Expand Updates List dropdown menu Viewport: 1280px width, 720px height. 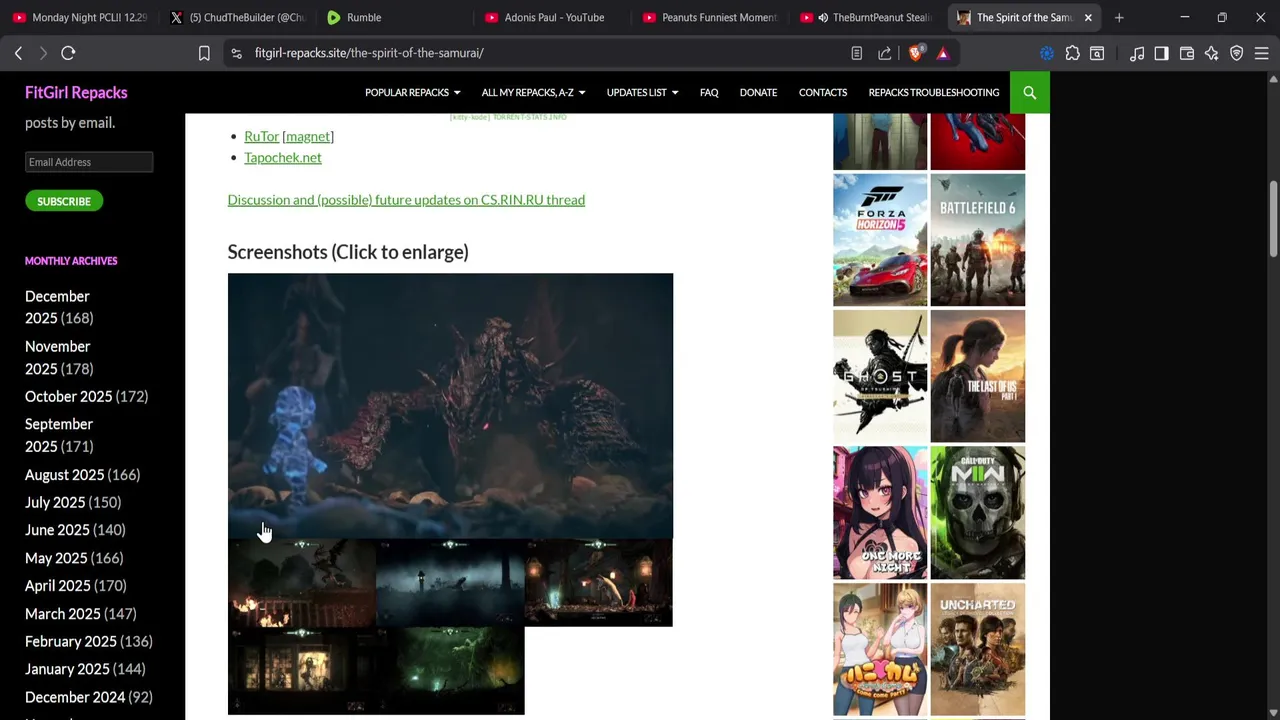(642, 92)
